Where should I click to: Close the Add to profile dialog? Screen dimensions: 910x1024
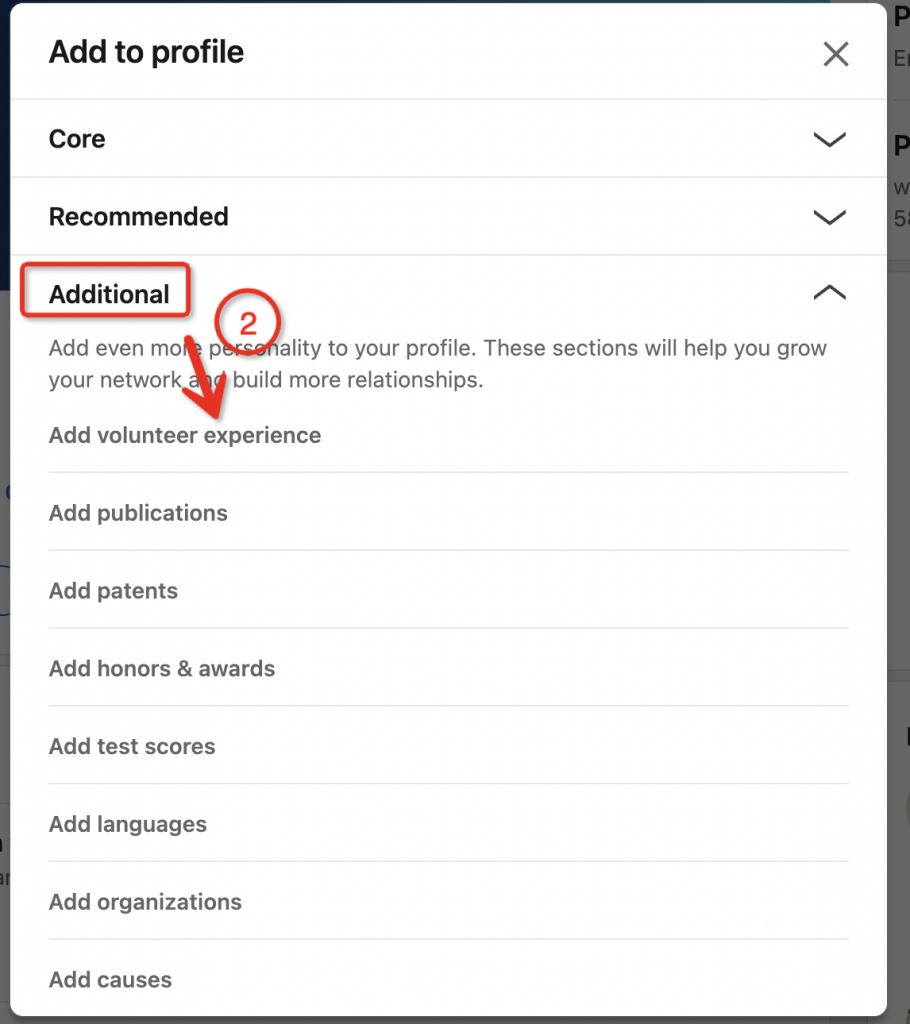835,54
